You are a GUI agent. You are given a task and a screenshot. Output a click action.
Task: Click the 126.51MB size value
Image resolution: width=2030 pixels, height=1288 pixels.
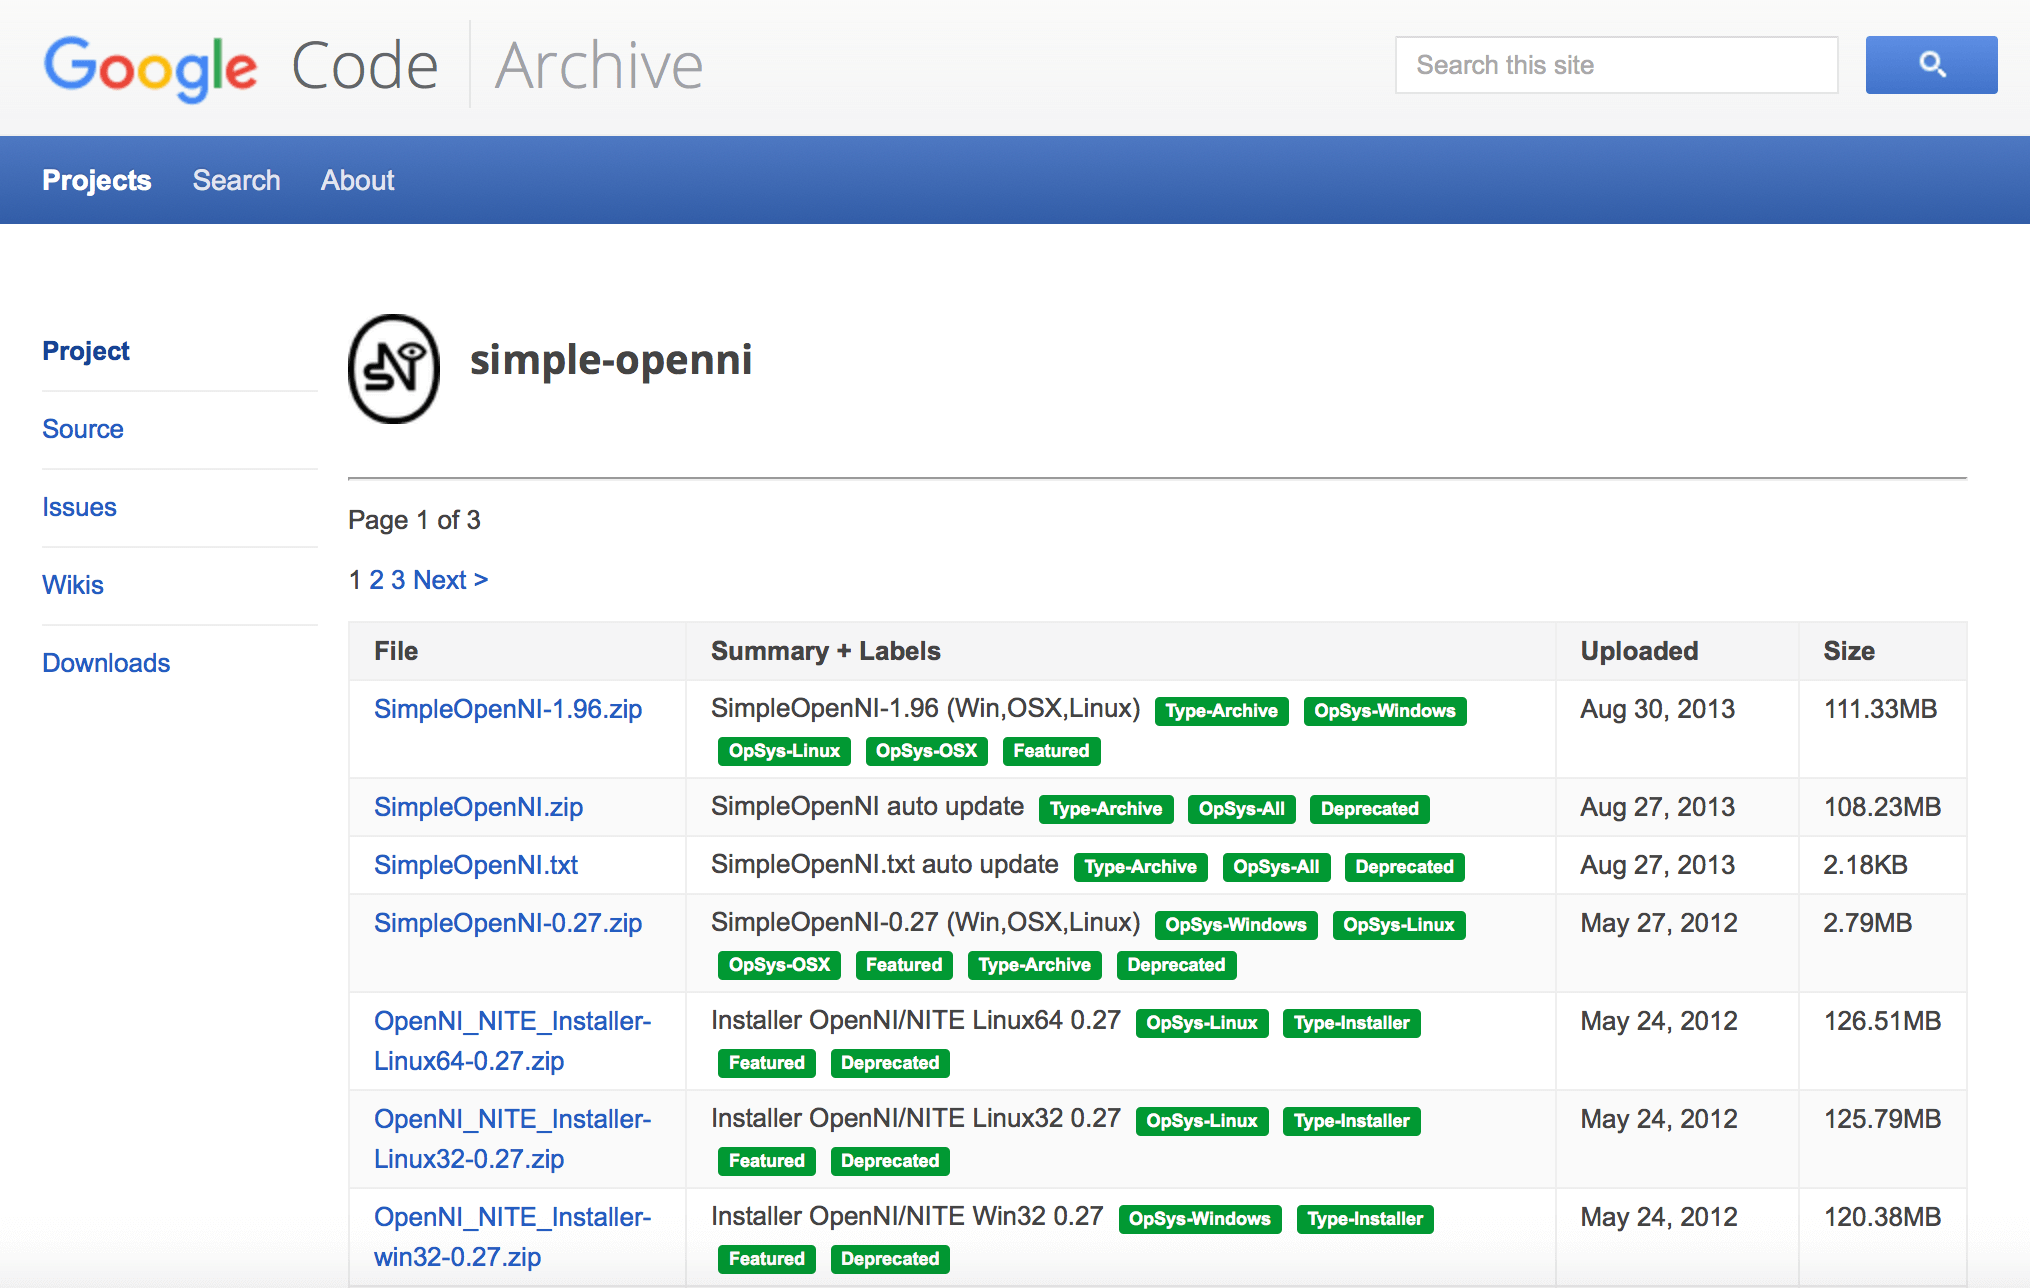1882,1021
